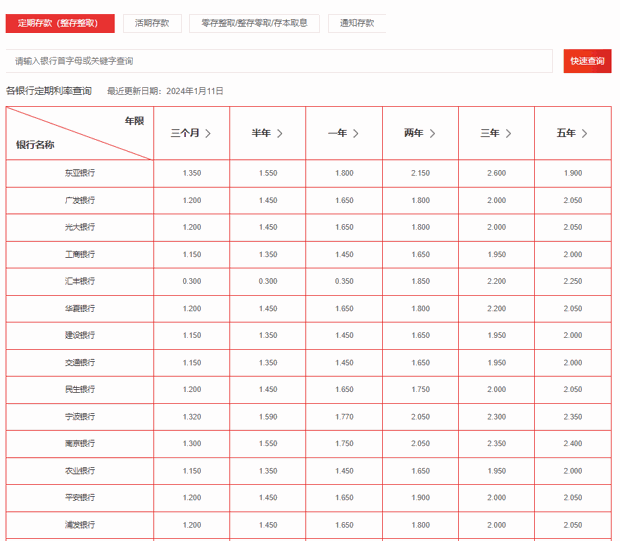
Task: Select the 华夏银行 row name
Action: 80,308
